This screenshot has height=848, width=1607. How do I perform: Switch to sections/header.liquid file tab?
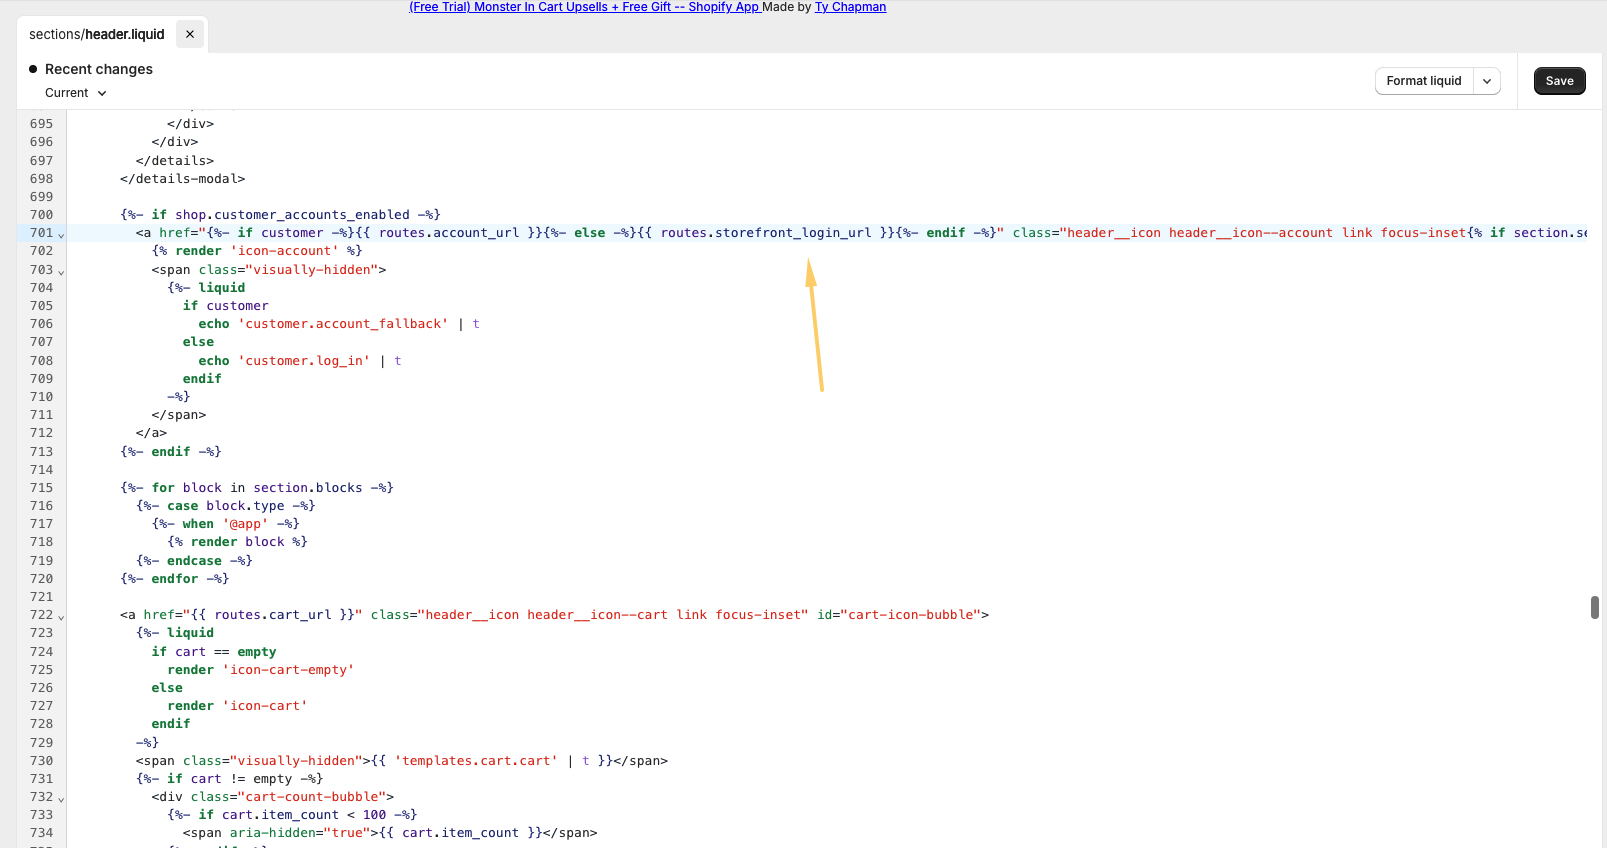point(96,34)
